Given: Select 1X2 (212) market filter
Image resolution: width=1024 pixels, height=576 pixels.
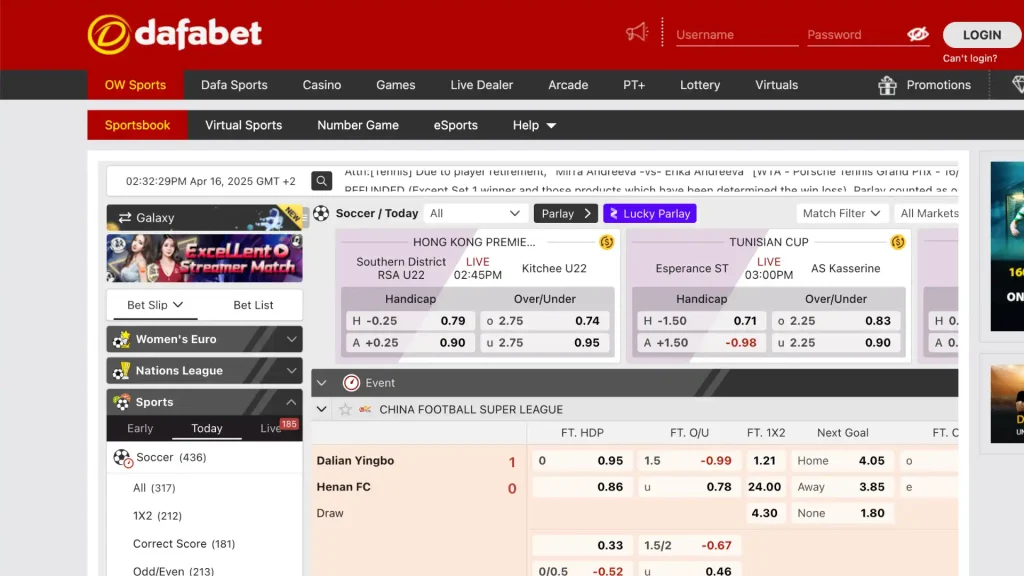Looking at the screenshot, I should [157, 516].
